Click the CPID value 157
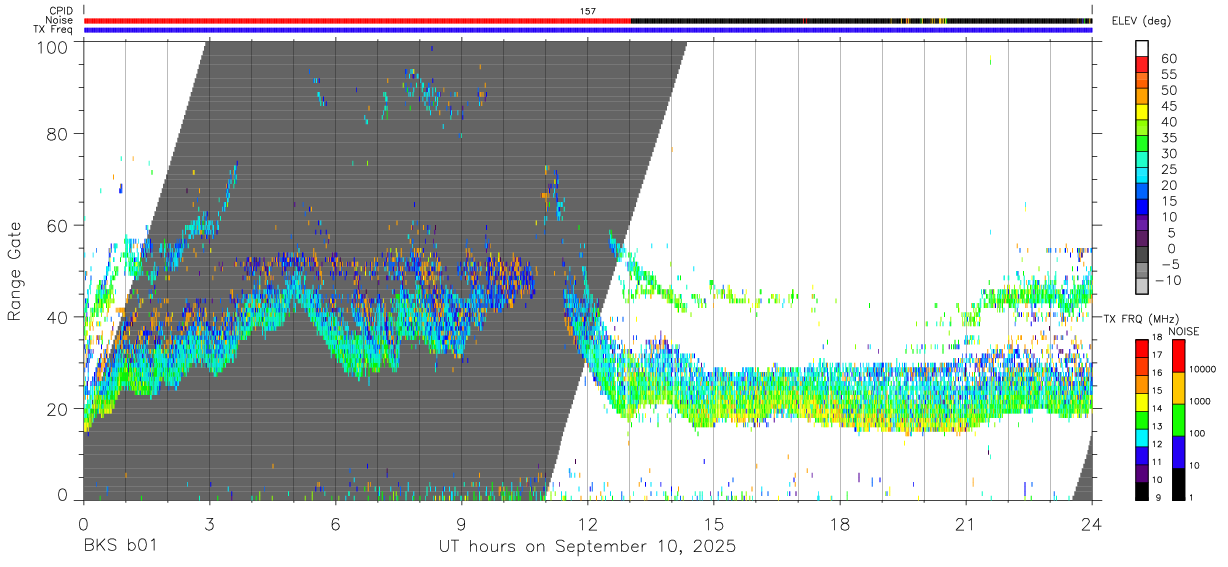Image resolution: width=1228 pixels, height=567 pixels. pos(587,11)
